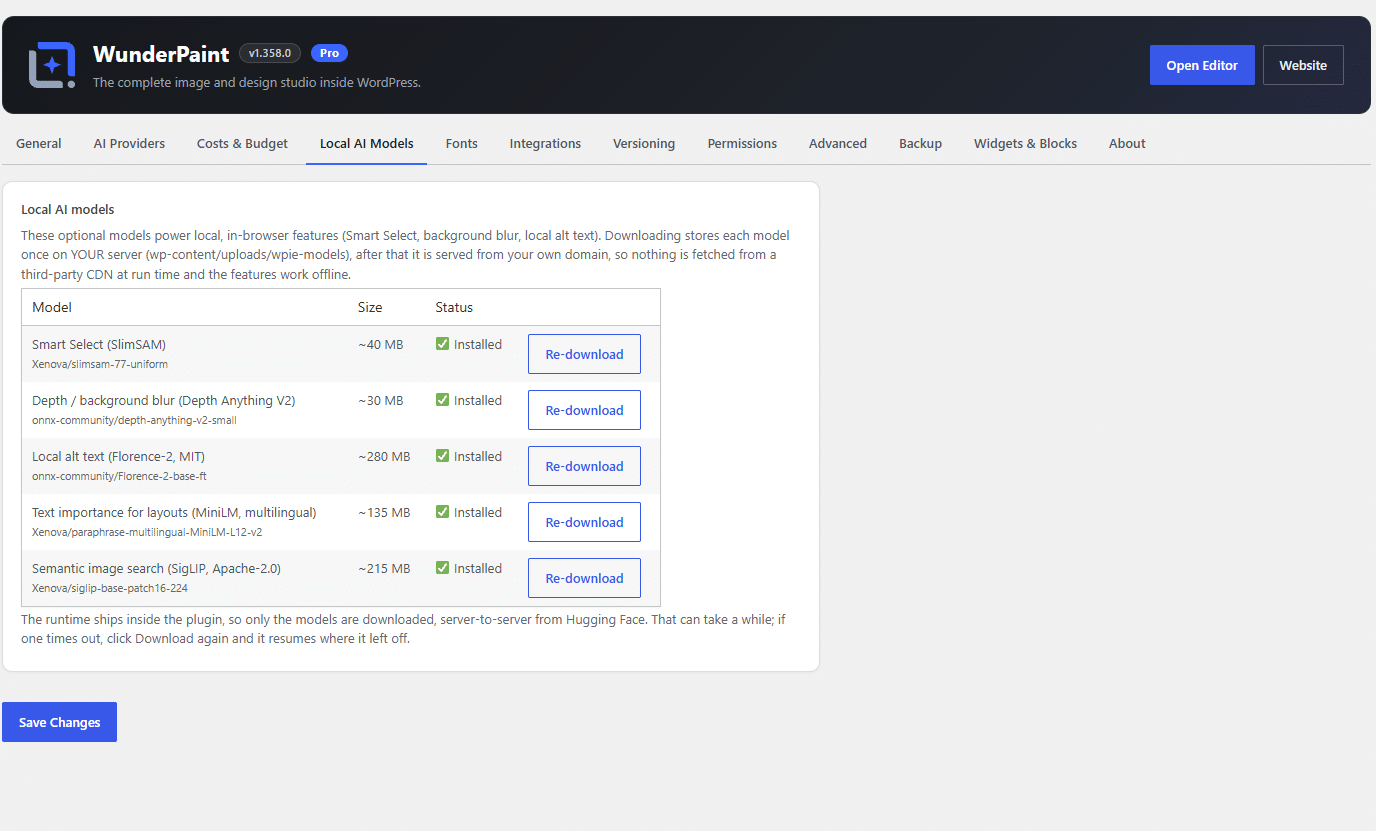1376x831 pixels.
Task: Click the Smart Select (SlimSAM) model name
Action: 99,344
